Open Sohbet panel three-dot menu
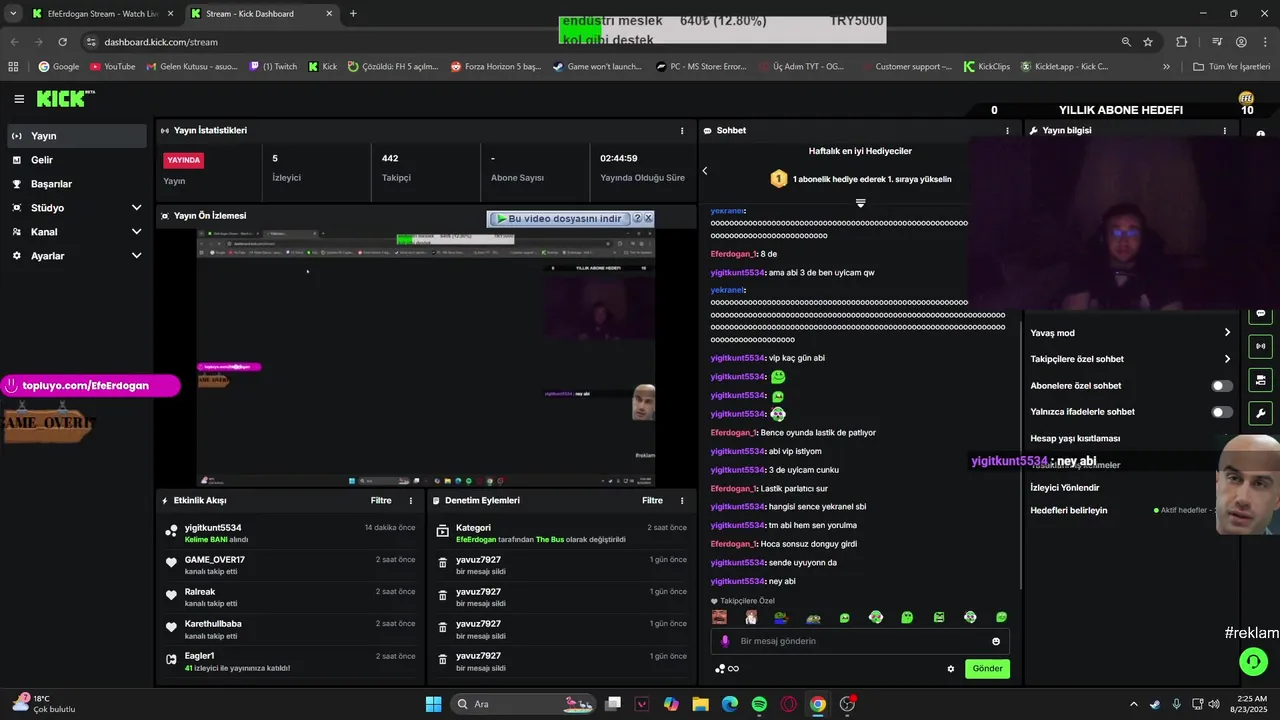Screen dimensions: 1280x720 (1007, 131)
